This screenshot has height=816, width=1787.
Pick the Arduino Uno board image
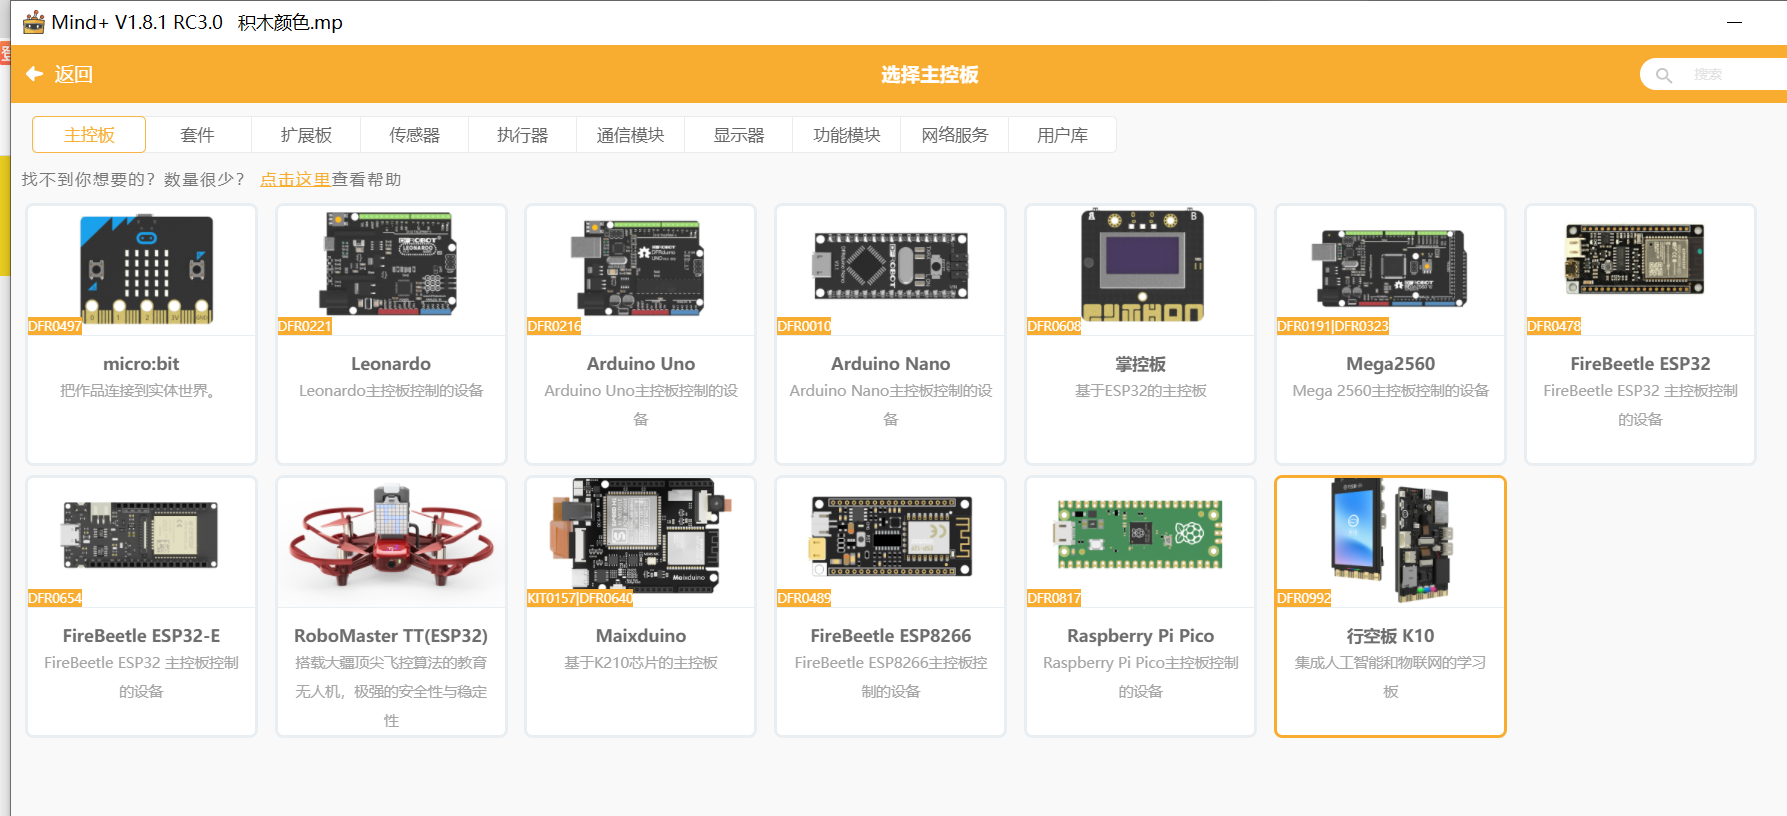(x=640, y=267)
